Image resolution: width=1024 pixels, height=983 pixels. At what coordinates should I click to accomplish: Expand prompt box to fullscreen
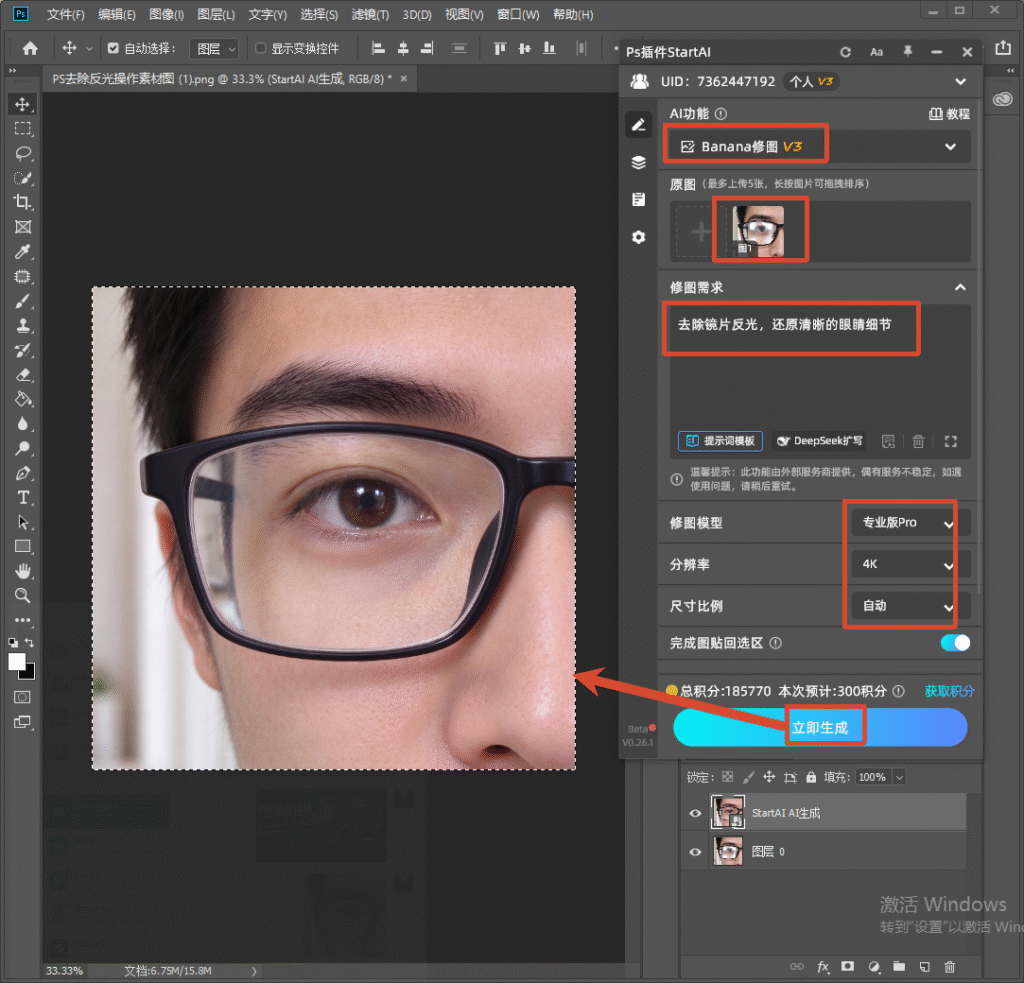coord(951,442)
